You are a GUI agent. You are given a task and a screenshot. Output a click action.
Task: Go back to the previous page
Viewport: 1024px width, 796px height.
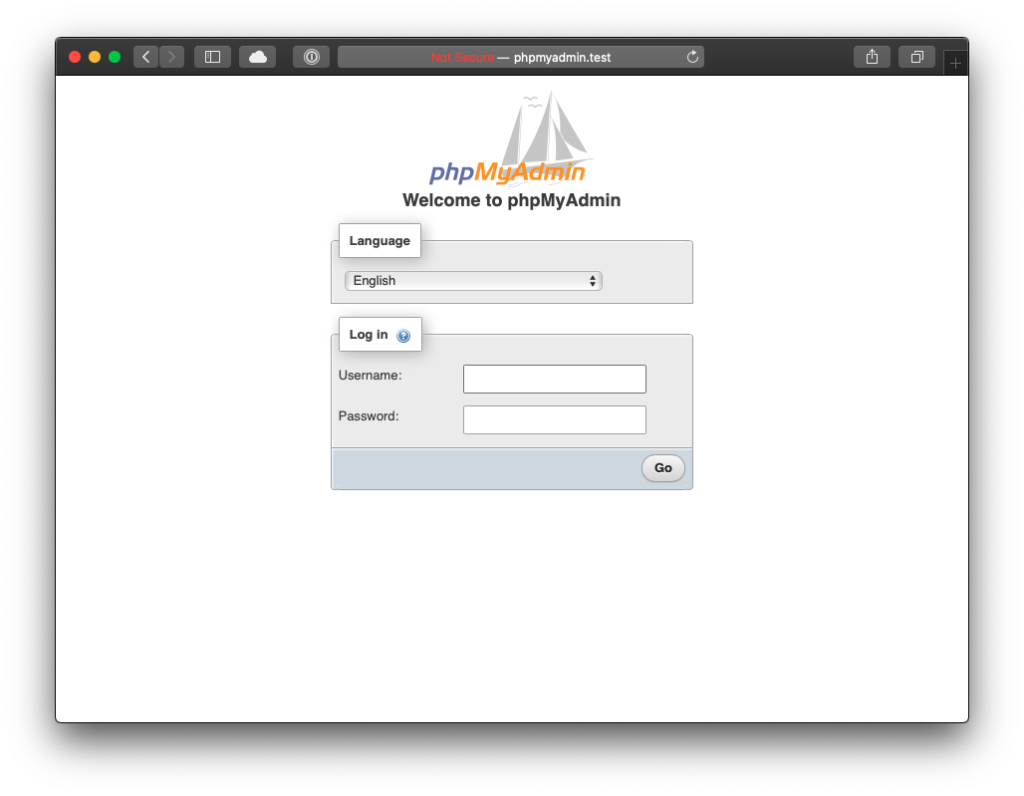click(x=146, y=57)
